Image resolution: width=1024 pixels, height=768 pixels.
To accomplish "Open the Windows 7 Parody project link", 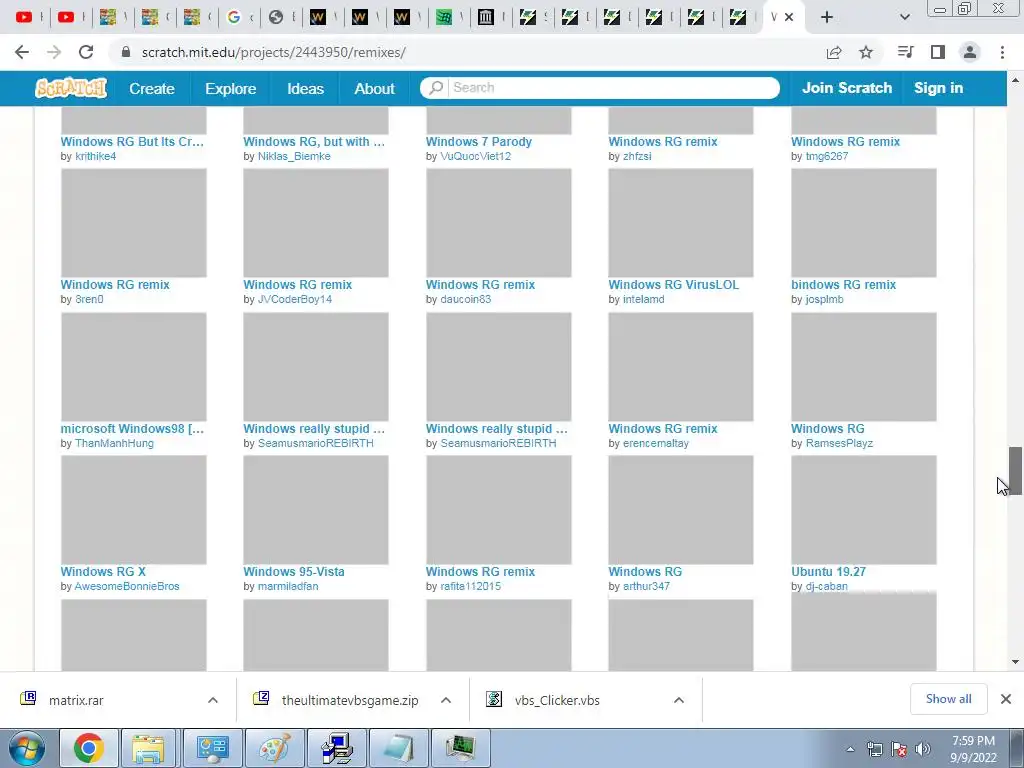I will 479,142.
